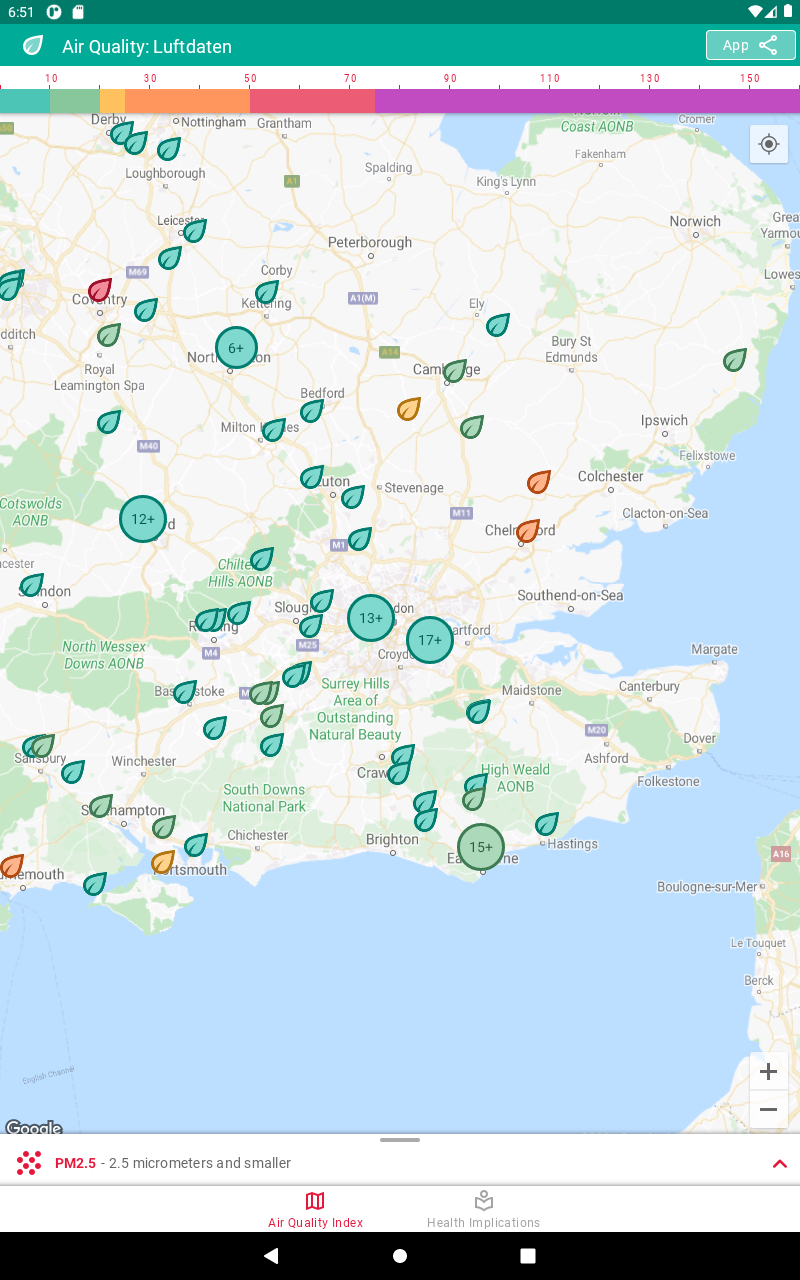The image size is (800, 1280).
Task: Open the 17+ sensor cluster marker
Action: click(430, 640)
